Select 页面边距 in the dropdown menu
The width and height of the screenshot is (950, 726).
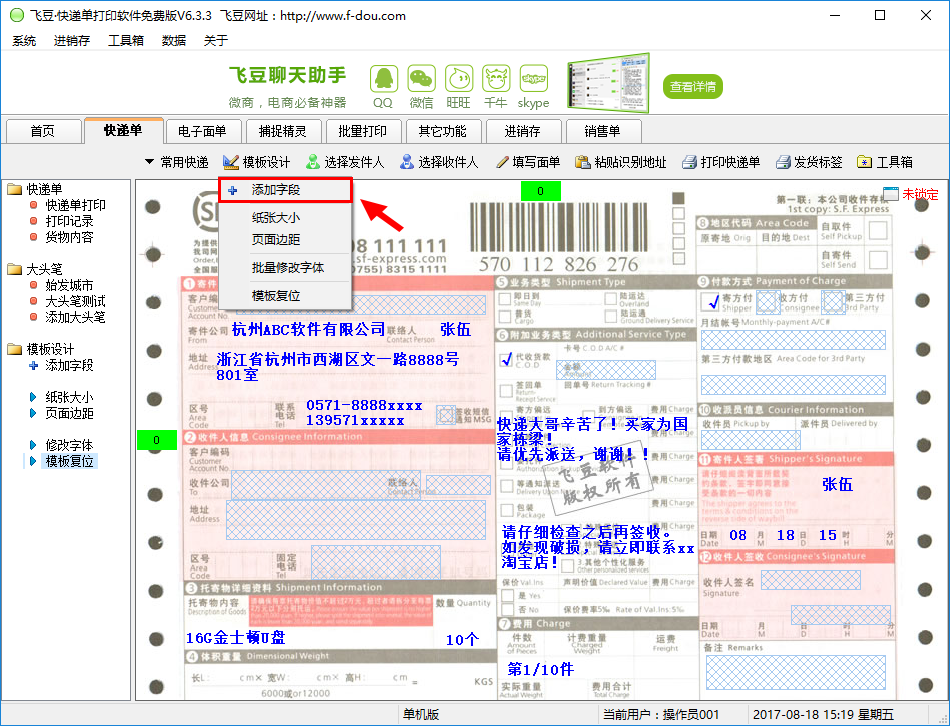[x=285, y=239]
